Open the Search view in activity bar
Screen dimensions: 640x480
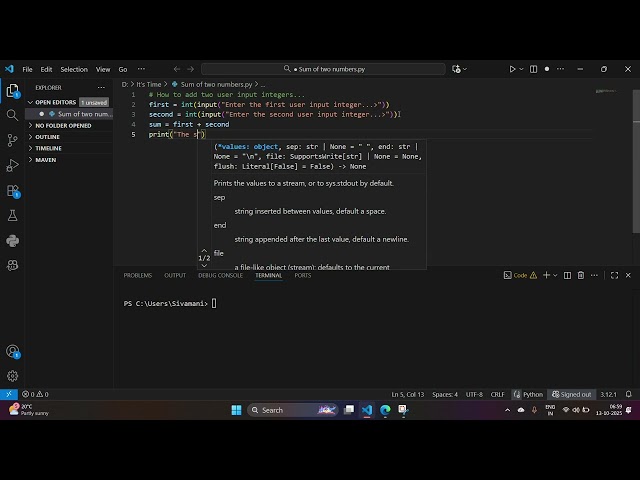pos(12,115)
